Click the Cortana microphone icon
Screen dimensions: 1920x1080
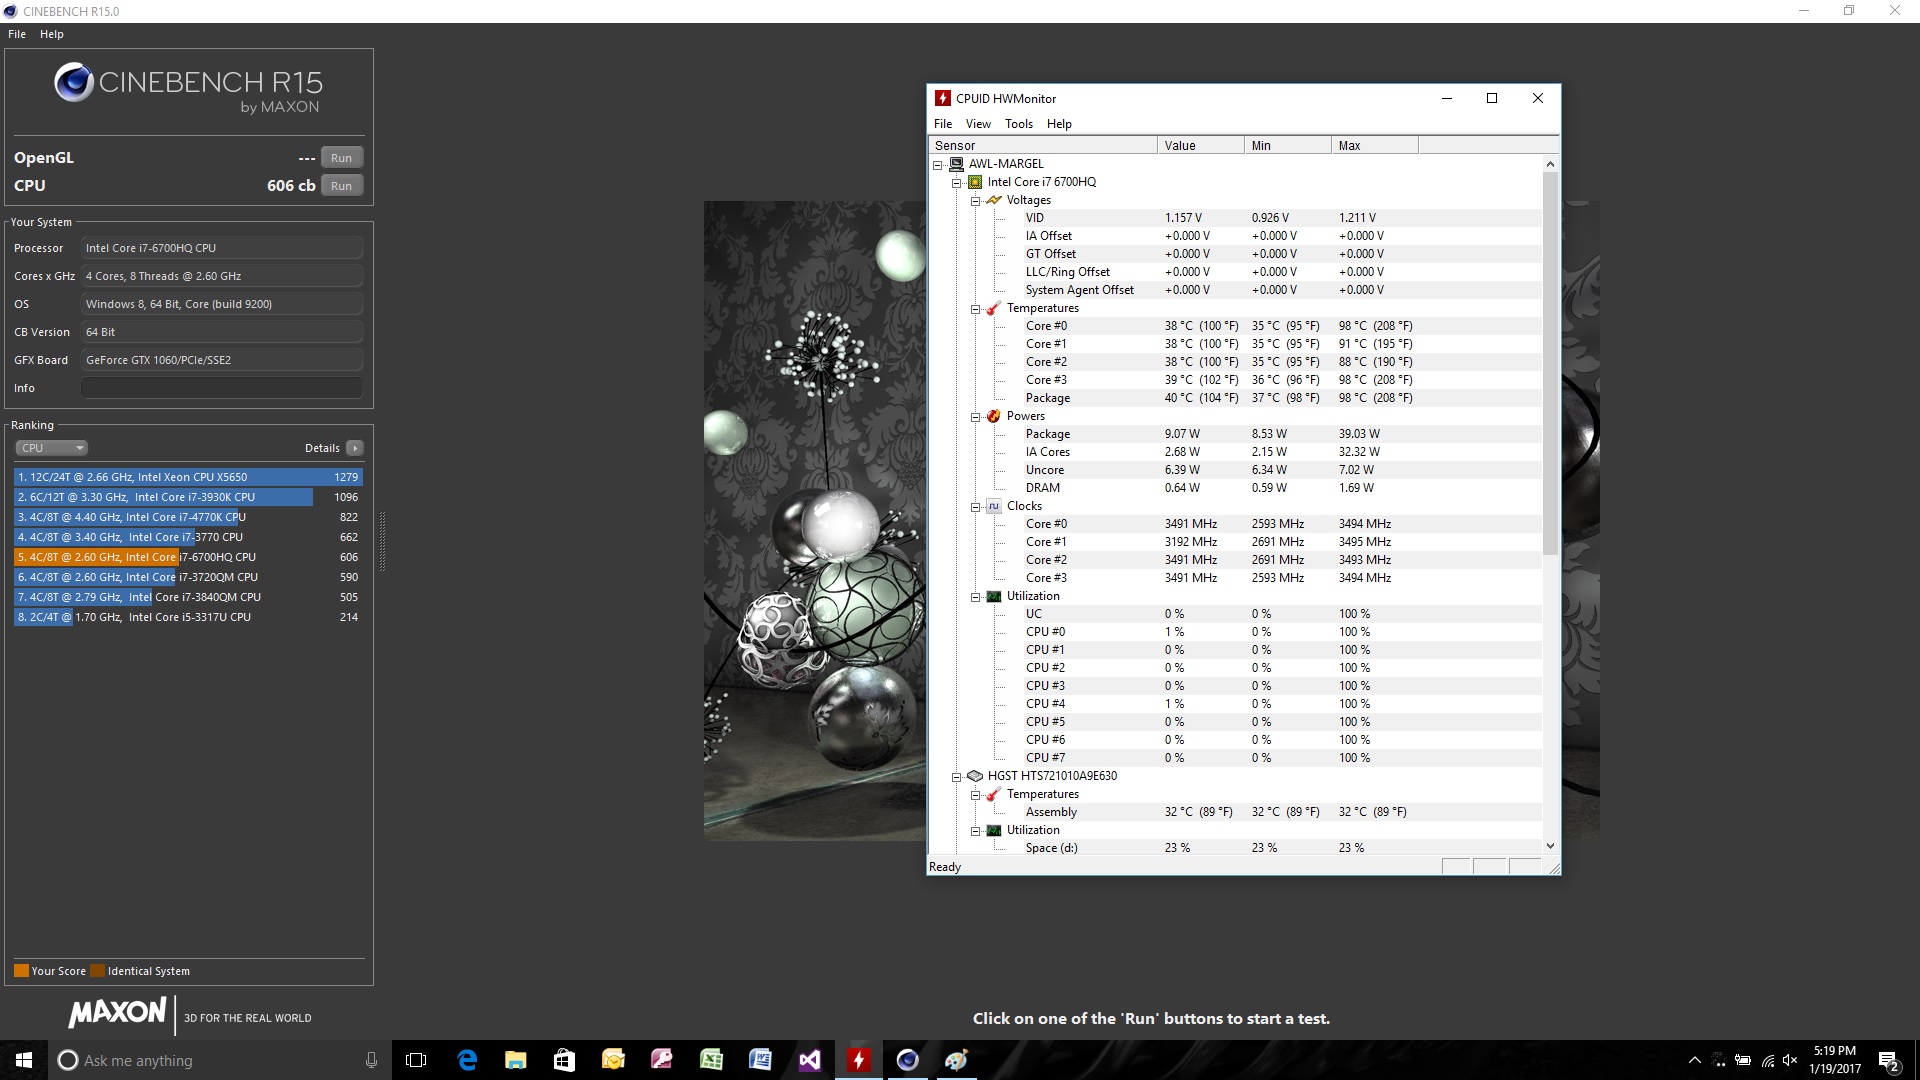point(371,1060)
